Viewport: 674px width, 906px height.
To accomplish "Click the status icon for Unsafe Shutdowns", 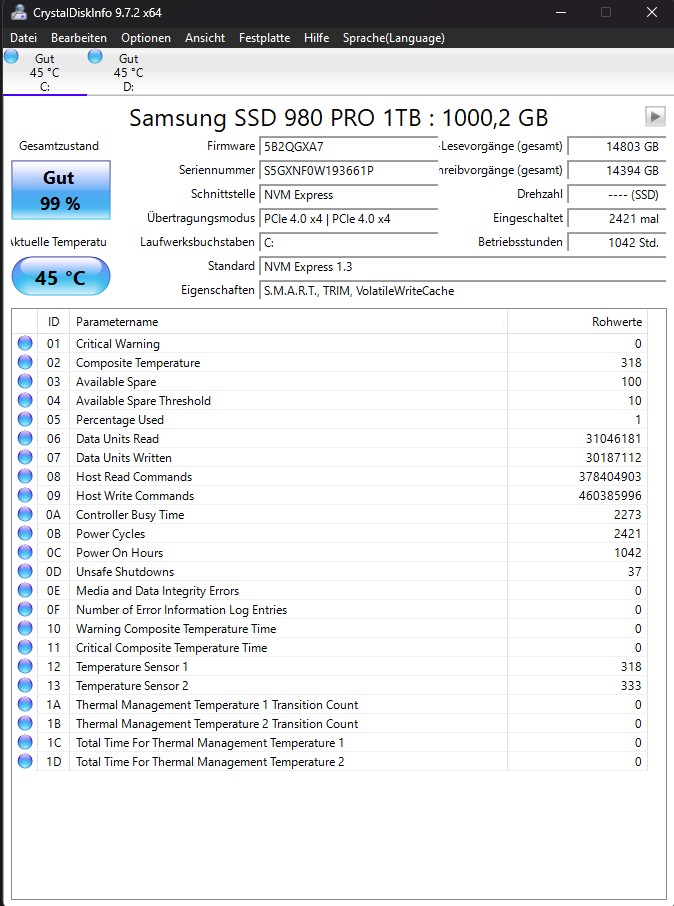I will (x=25, y=571).
